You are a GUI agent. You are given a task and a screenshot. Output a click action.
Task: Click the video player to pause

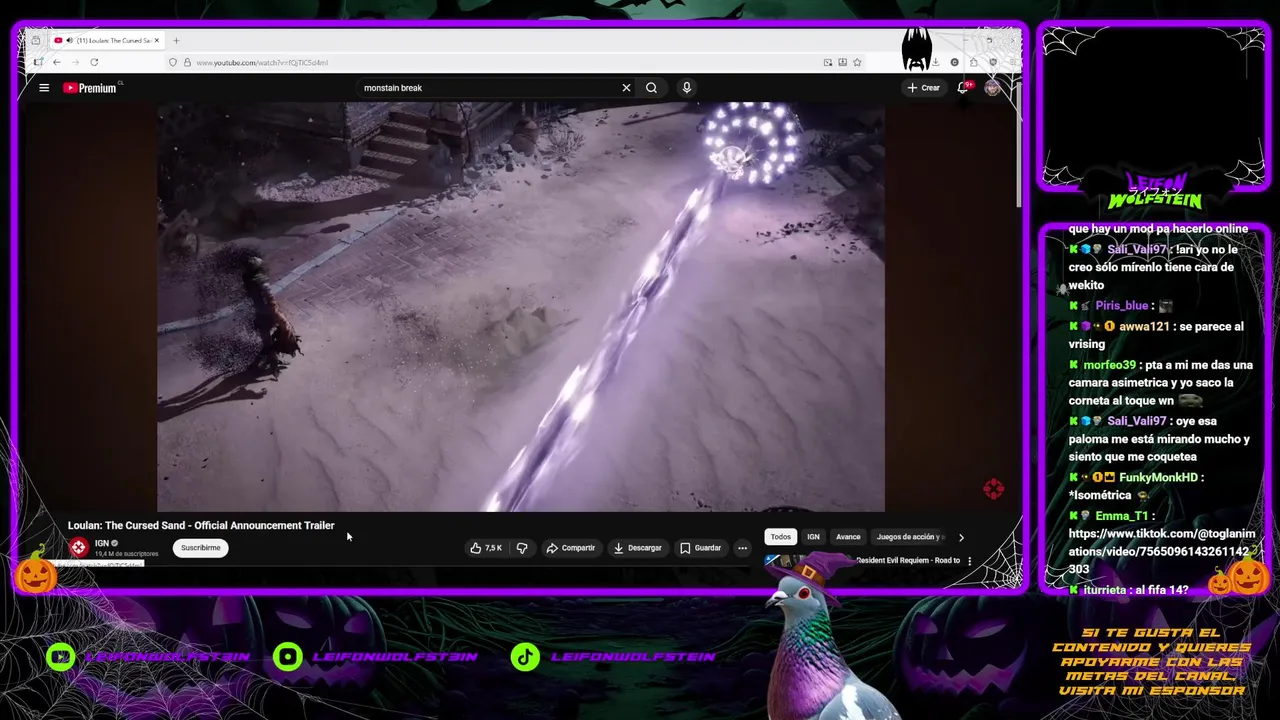(x=520, y=306)
